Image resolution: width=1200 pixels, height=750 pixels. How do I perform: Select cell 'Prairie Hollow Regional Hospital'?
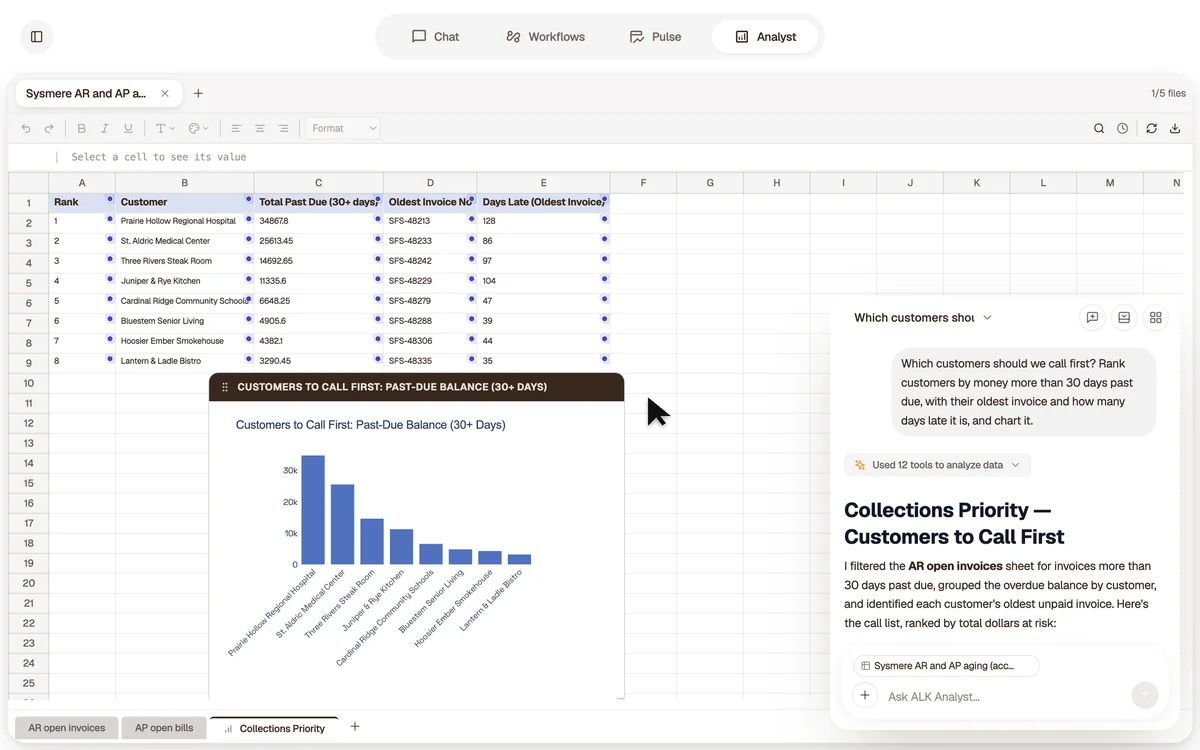tap(185, 221)
